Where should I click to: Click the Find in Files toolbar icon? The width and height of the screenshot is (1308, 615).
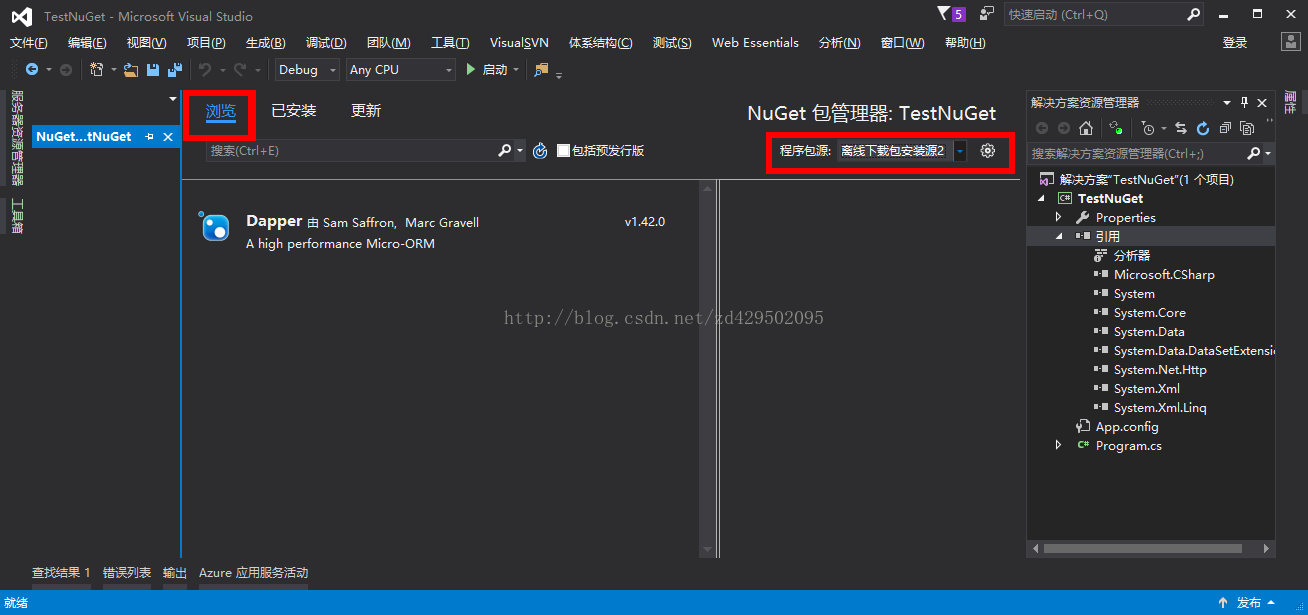point(541,70)
